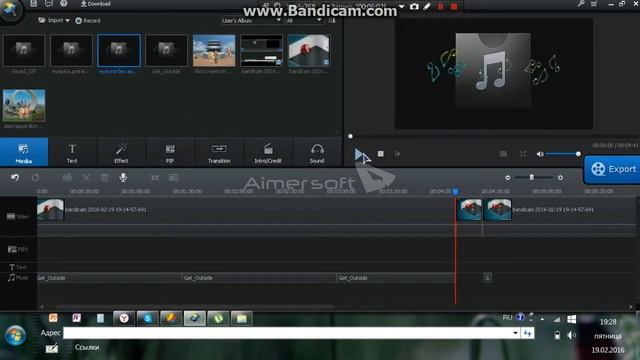
Task: Select the Sound_Off media thumbnail
Action: 24,51
